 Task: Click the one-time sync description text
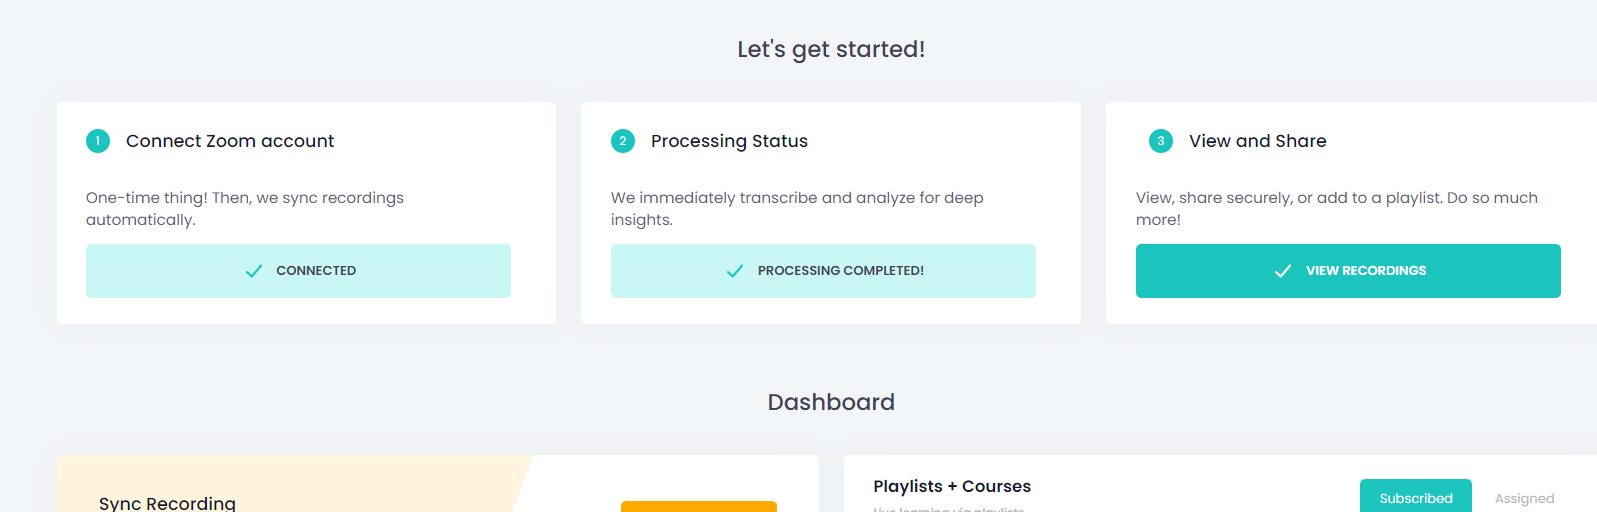[x=245, y=208]
